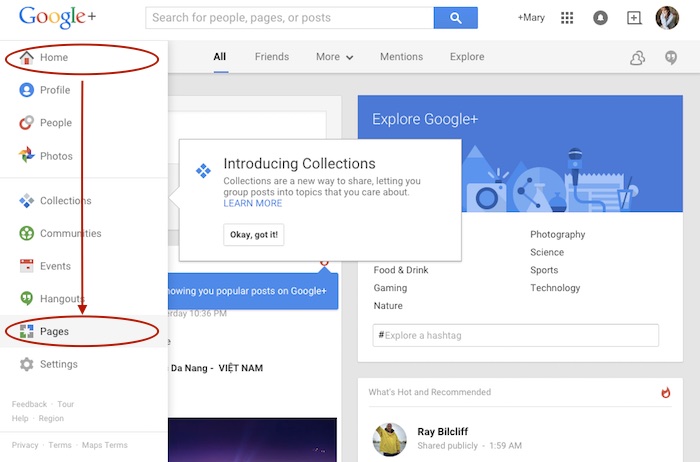Click the People circles icon
Viewport: 700px width, 462px height.
click(26, 122)
